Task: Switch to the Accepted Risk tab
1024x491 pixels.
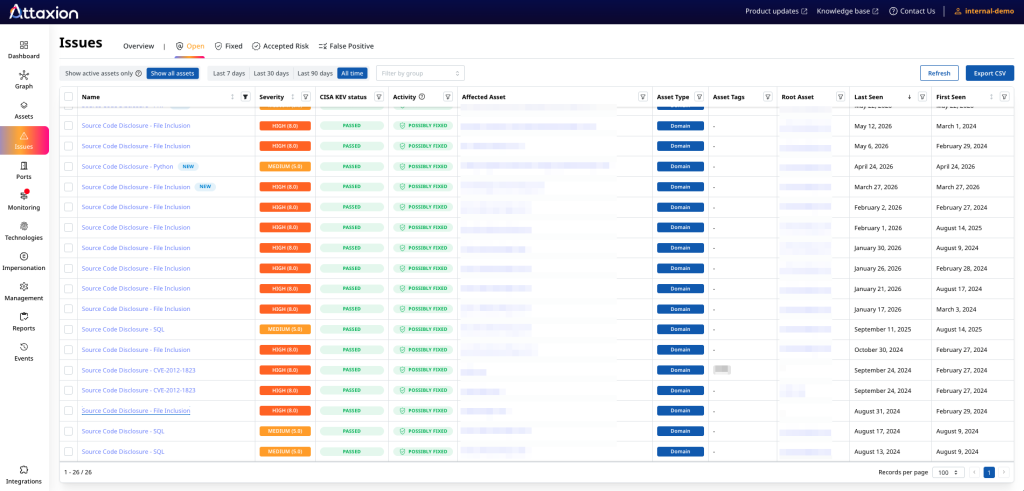Action: [x=280, y=46]
